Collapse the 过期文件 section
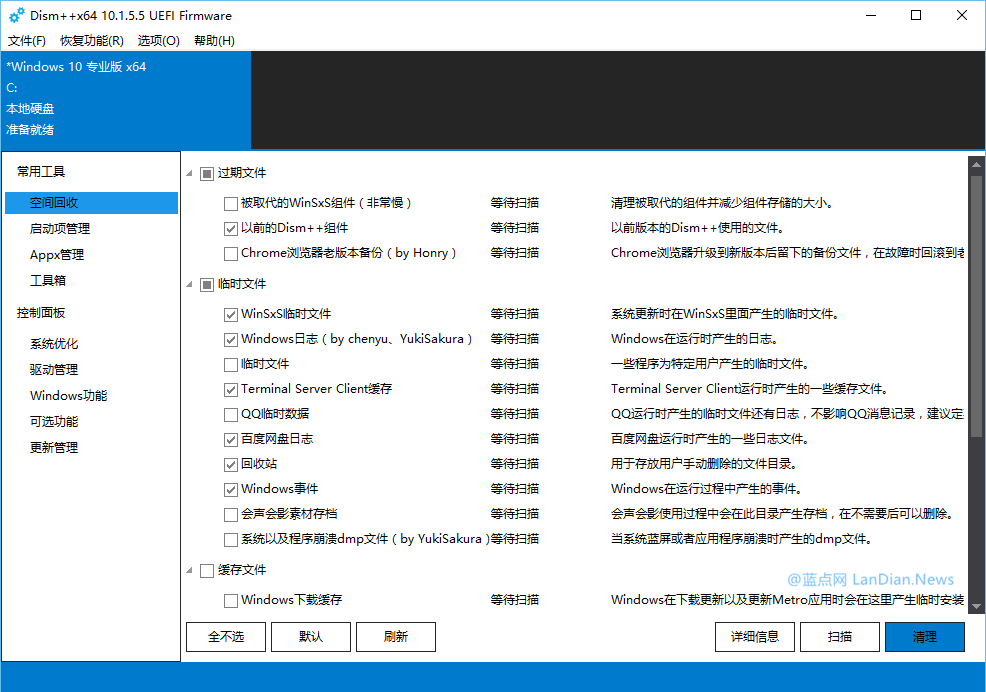Image resolution: width=986 pixels, height=692 pixels. click(188, 172)
